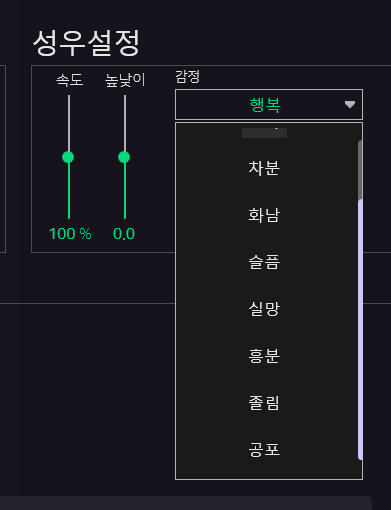Click the 속도 slider handle
This screenshot has width=391, height=510.
pos(68,157)
